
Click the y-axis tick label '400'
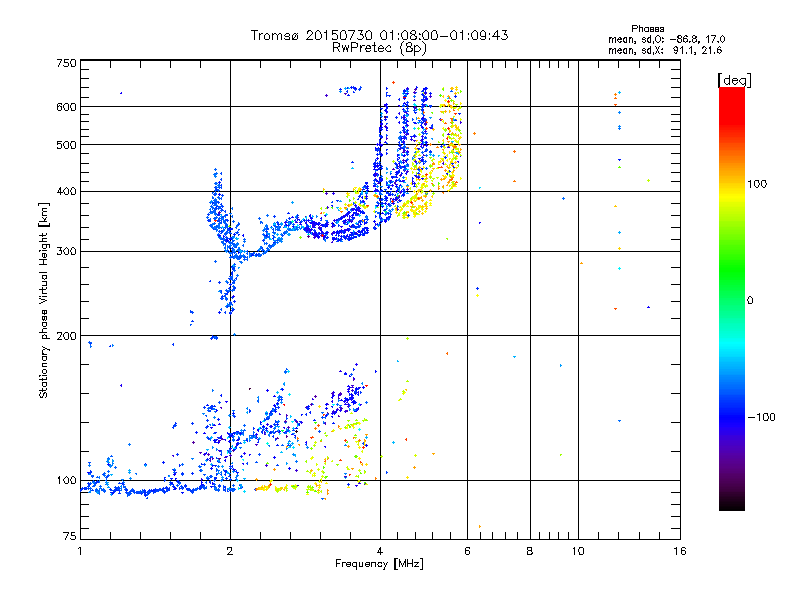(x=66, y=191)
